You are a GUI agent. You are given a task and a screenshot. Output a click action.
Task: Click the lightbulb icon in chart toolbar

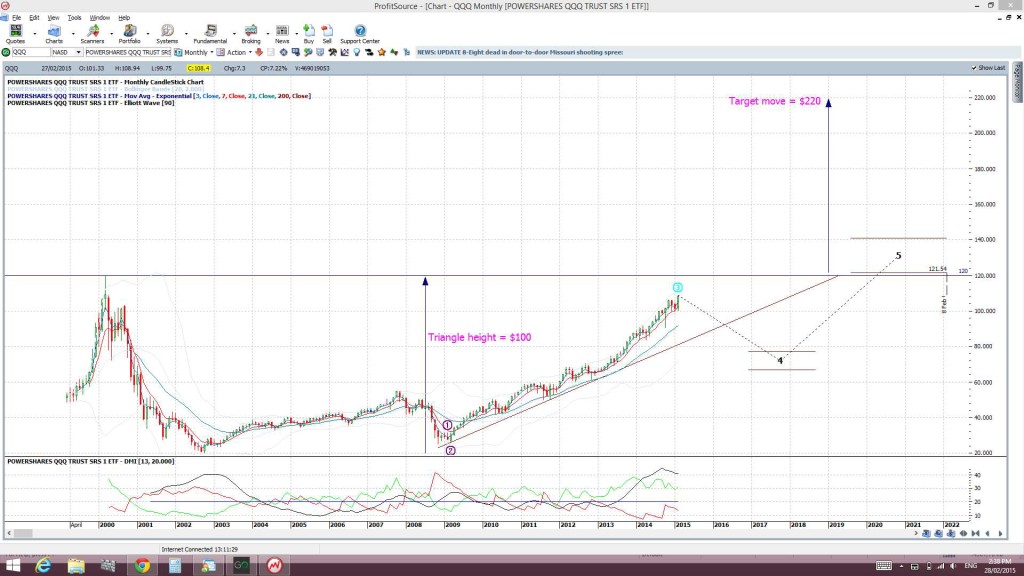pyautogui.click(x=357, y=52)
